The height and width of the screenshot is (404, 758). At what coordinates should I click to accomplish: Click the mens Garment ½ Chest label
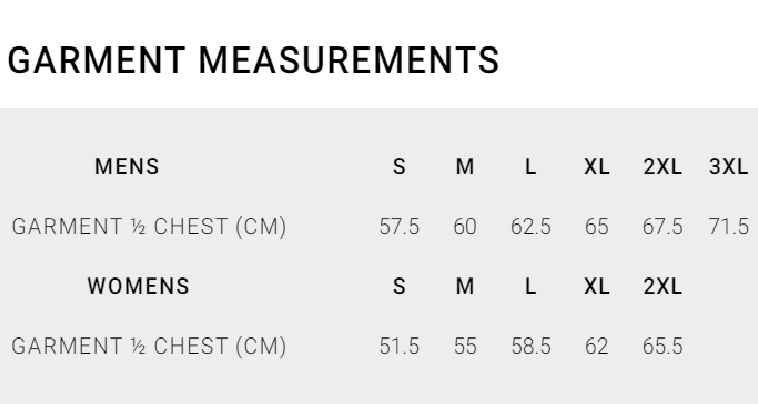click(x=149, y=227)
